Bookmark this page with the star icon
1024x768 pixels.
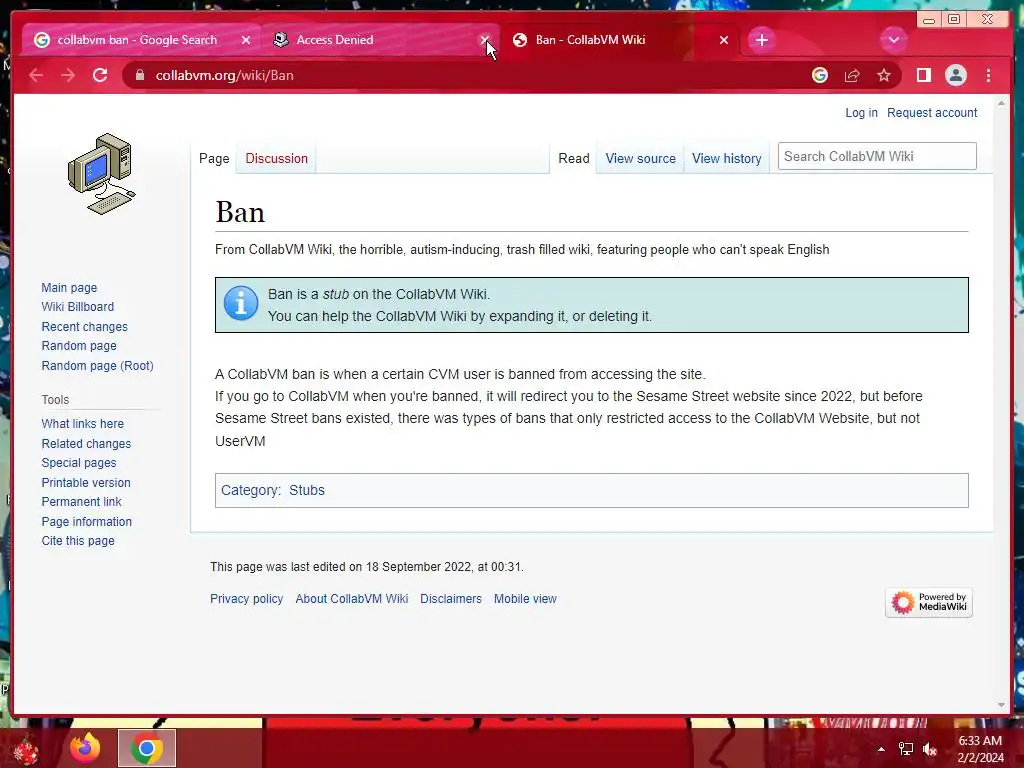coord(884,75)
